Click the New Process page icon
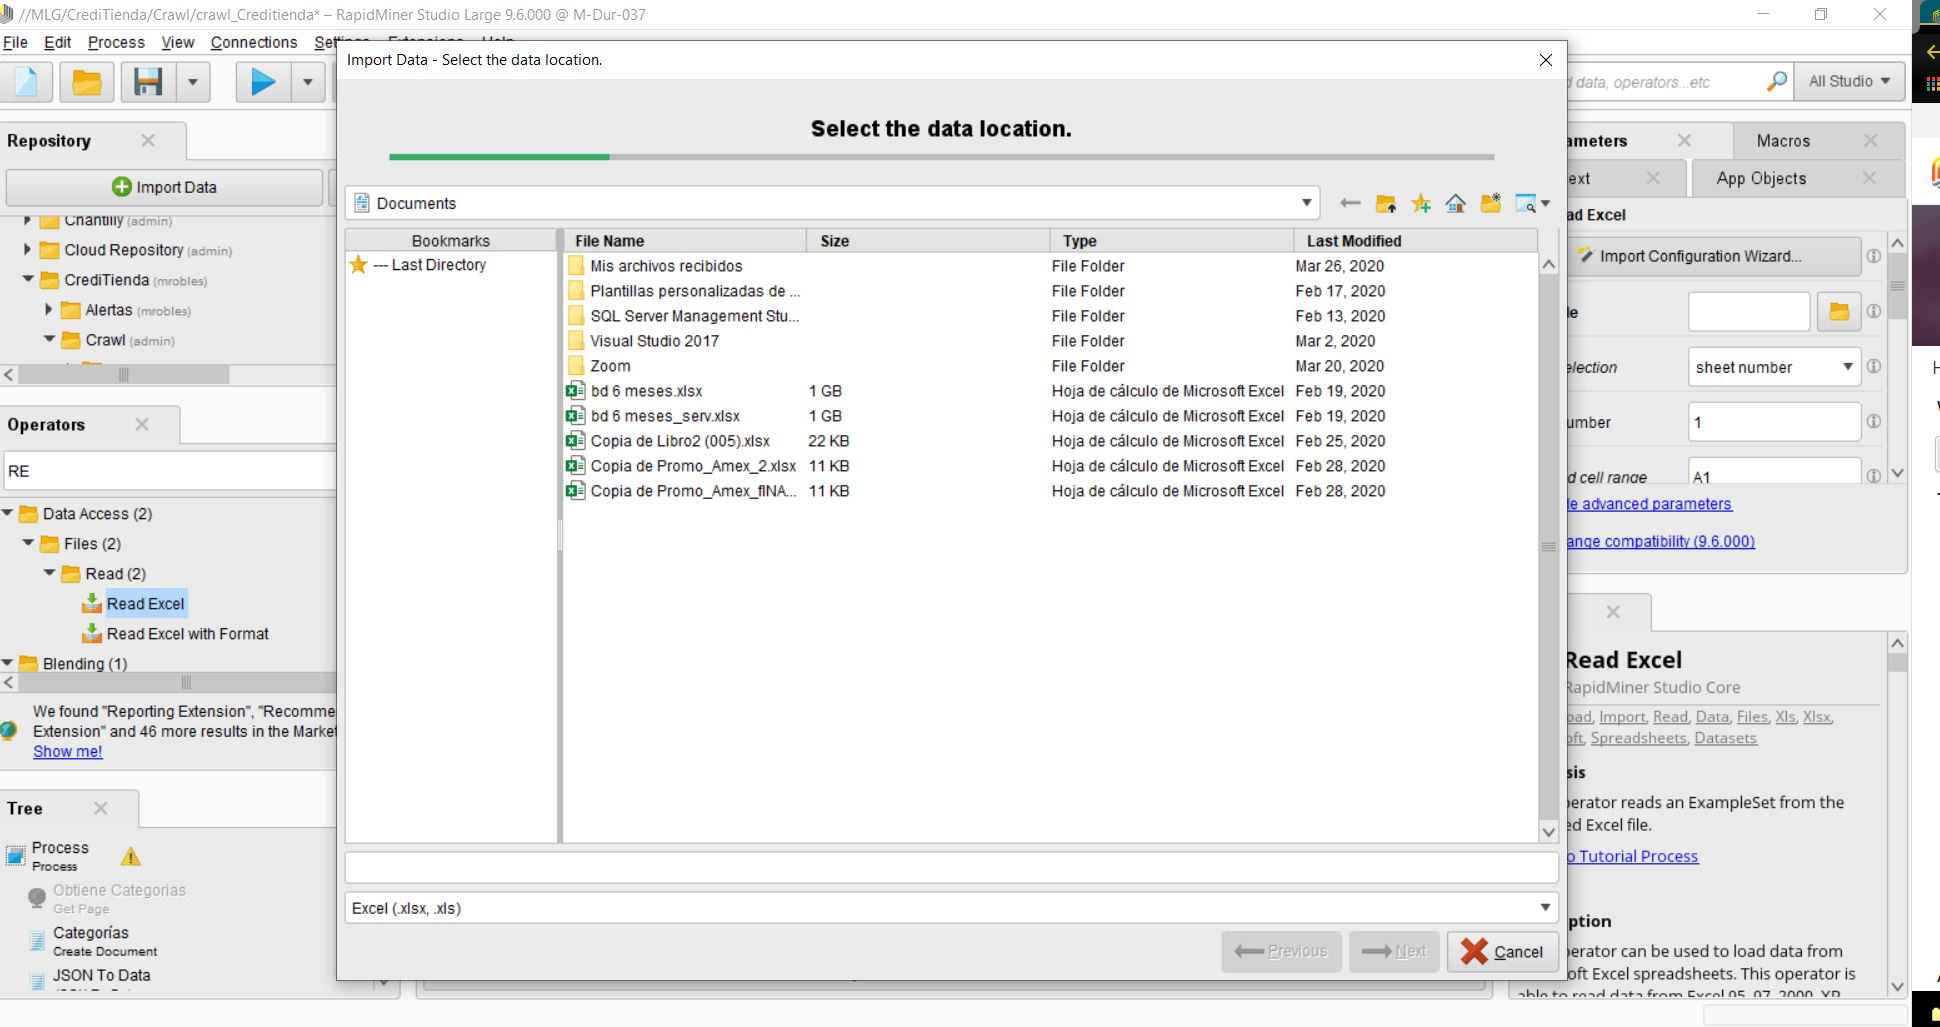Image resolution: width=1940 pixels, height=1027 pixels. click(27, 81)
